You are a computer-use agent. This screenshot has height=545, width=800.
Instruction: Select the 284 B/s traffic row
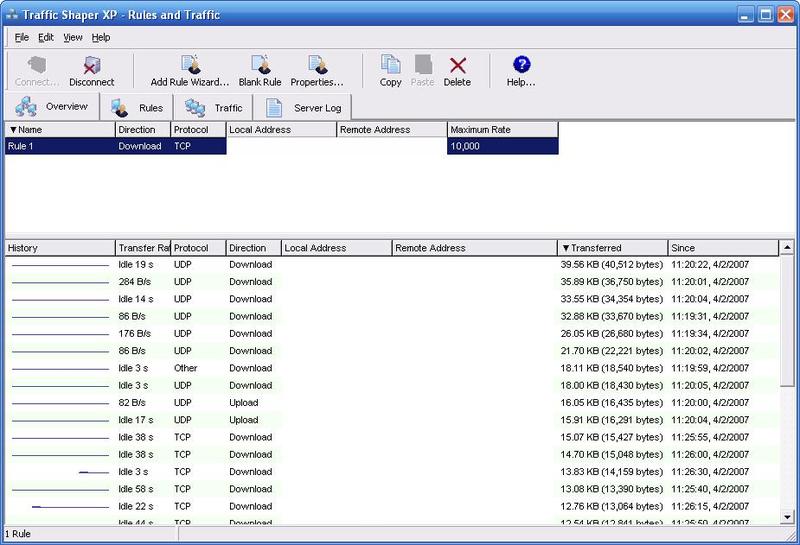click(x=392, y=282)
